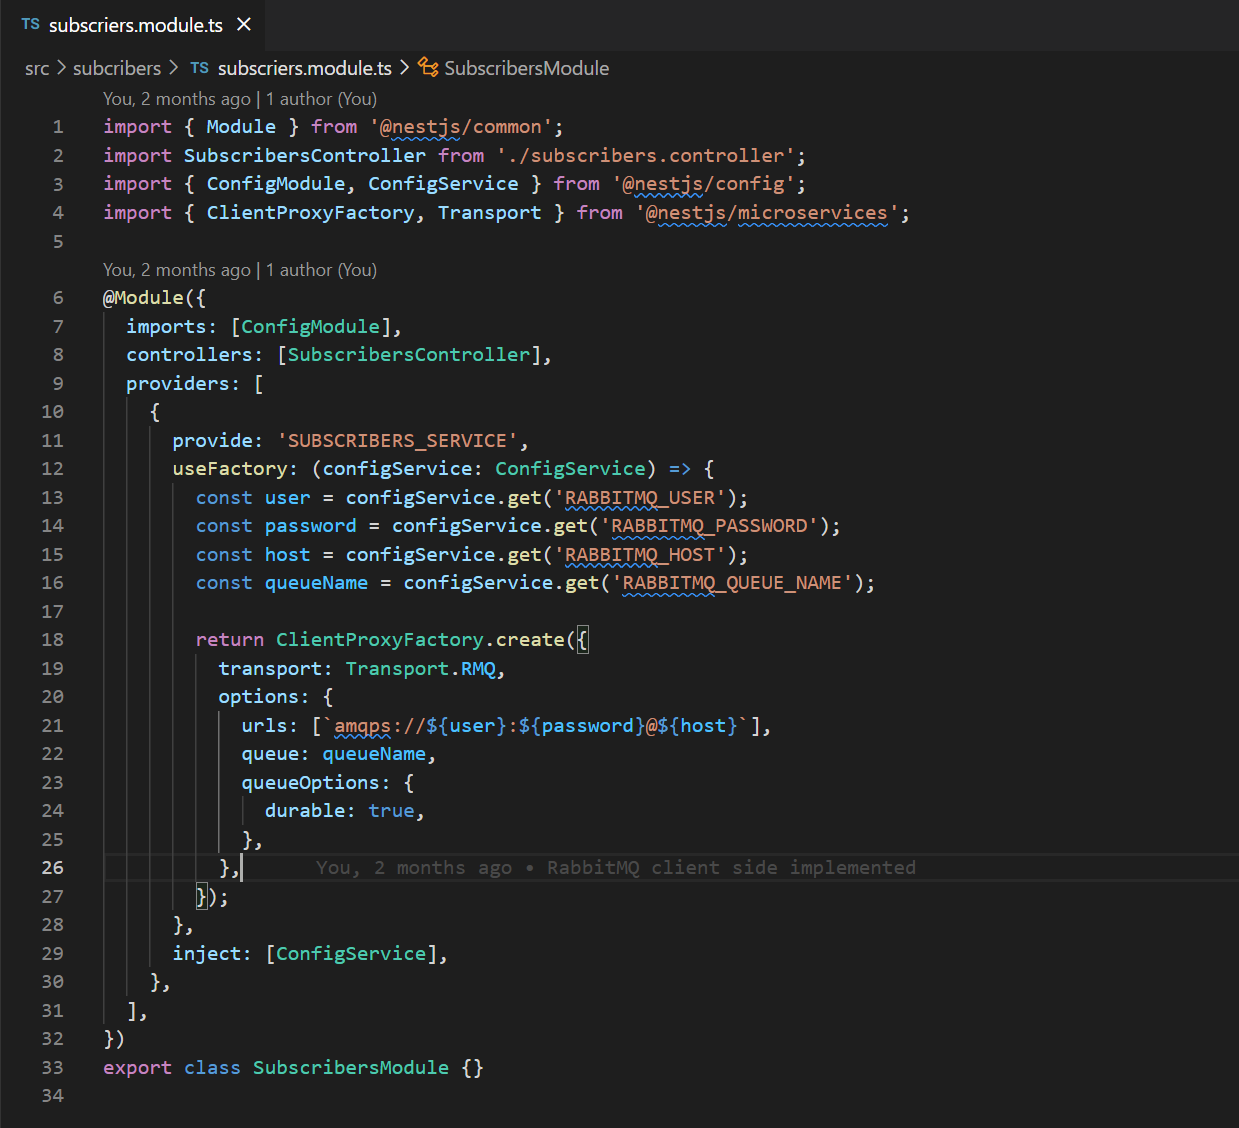Screen dimensions: 1239x1128
Task: Click ClientProxyFactory.create on line 18
Action: 420,640
